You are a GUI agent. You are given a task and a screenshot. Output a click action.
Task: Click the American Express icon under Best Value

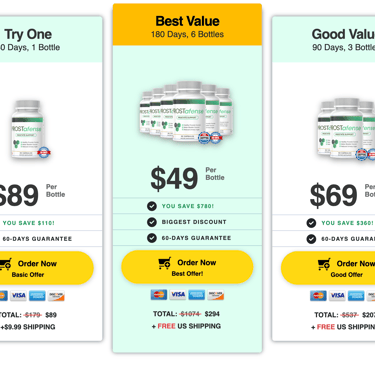tap(197, 295)
